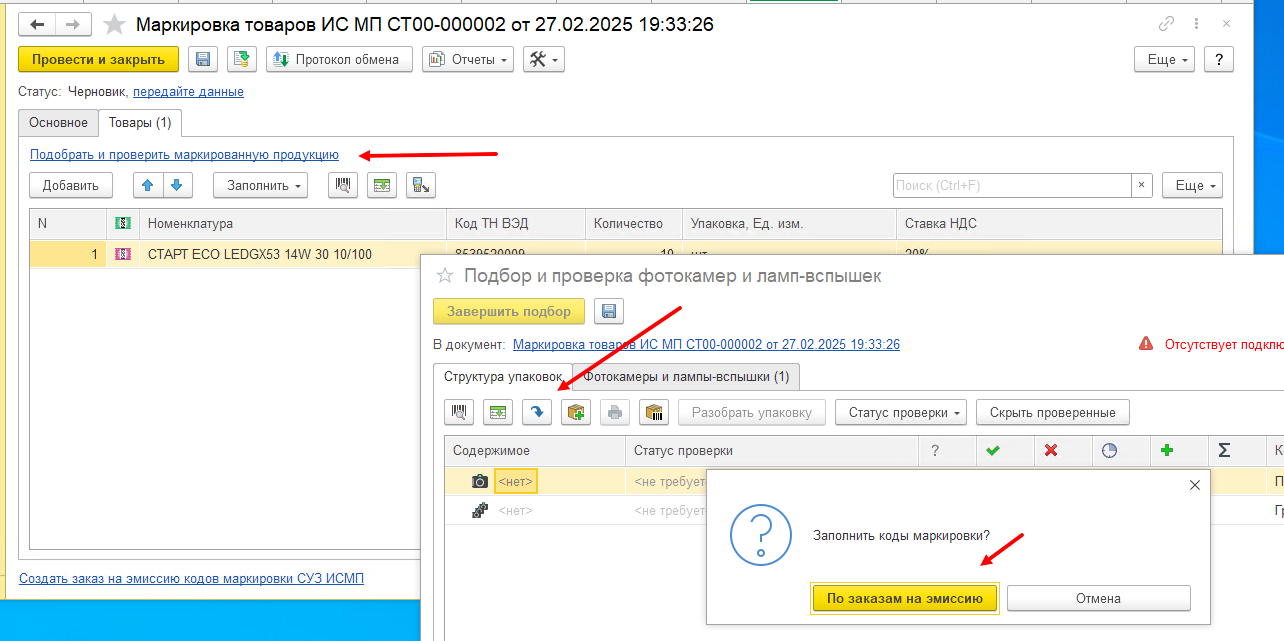Click the Подобрать и проверить маркированную продукцию link
Image resolution: width=1284 pixels, height=641 pixels.
pyautogui.click(x=184, y=155)
